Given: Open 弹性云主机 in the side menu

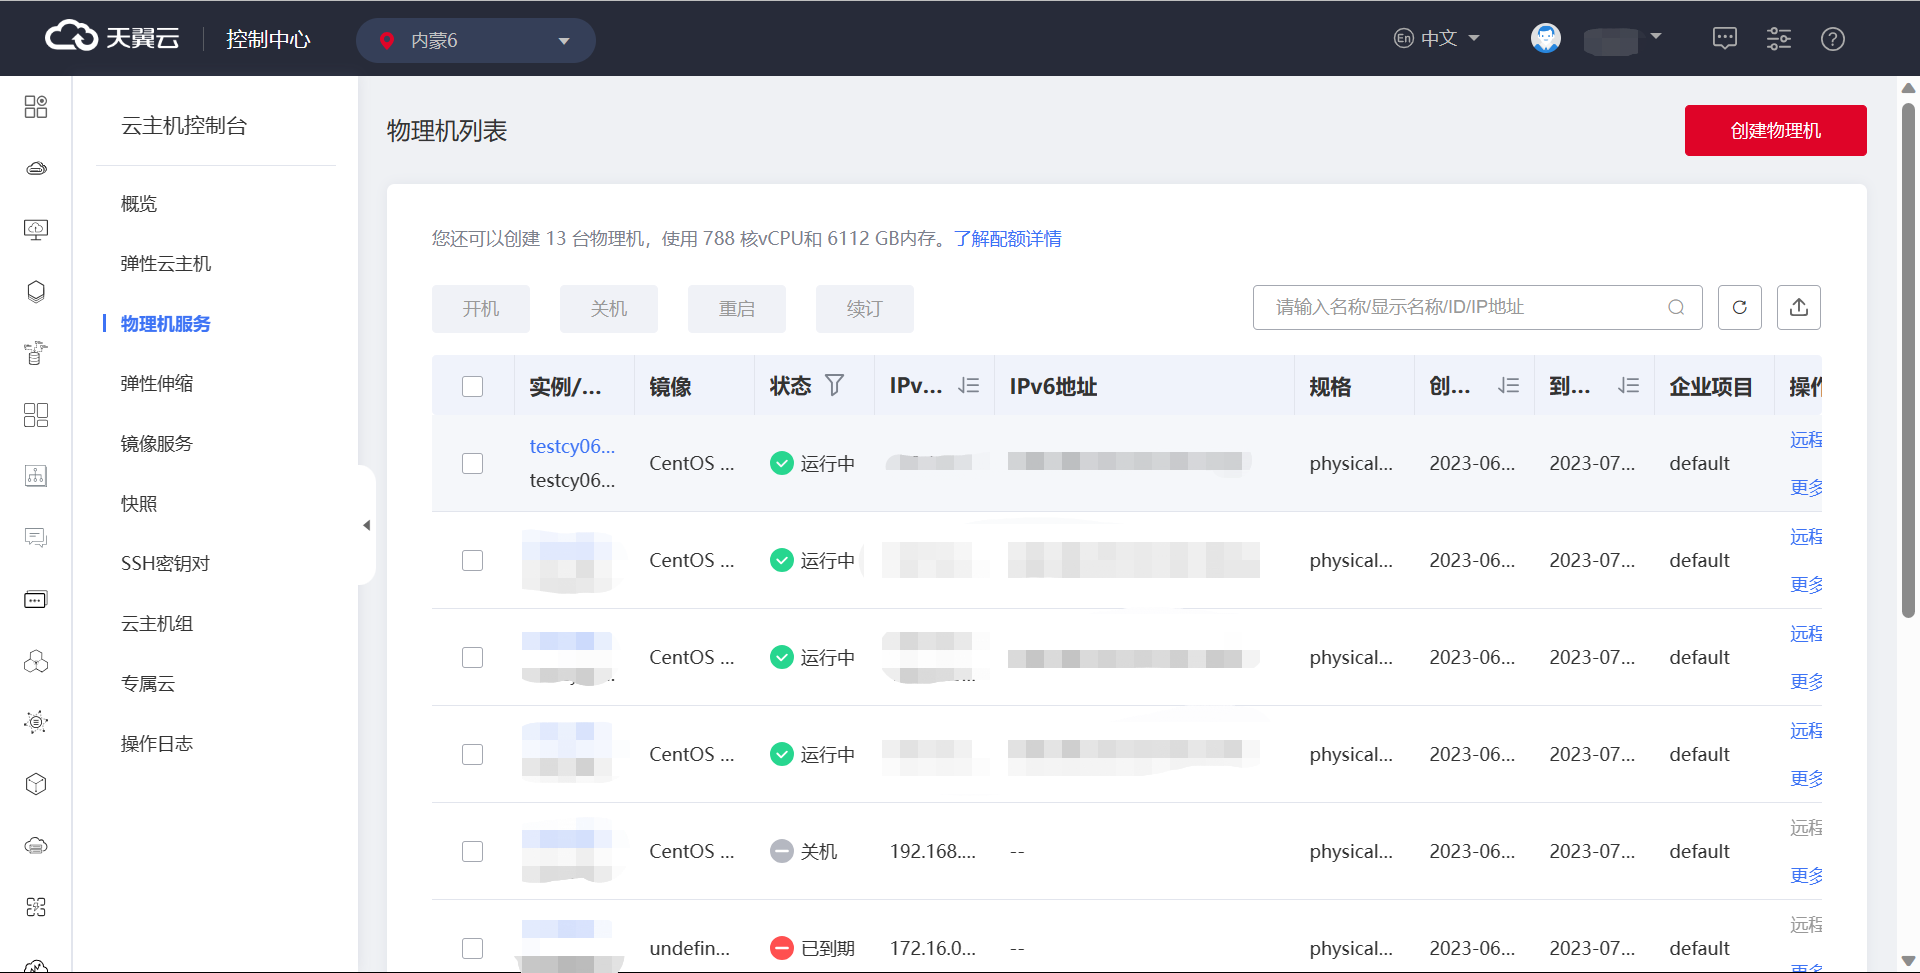Looking at the screenshot, I should click(x=166, y=264).
